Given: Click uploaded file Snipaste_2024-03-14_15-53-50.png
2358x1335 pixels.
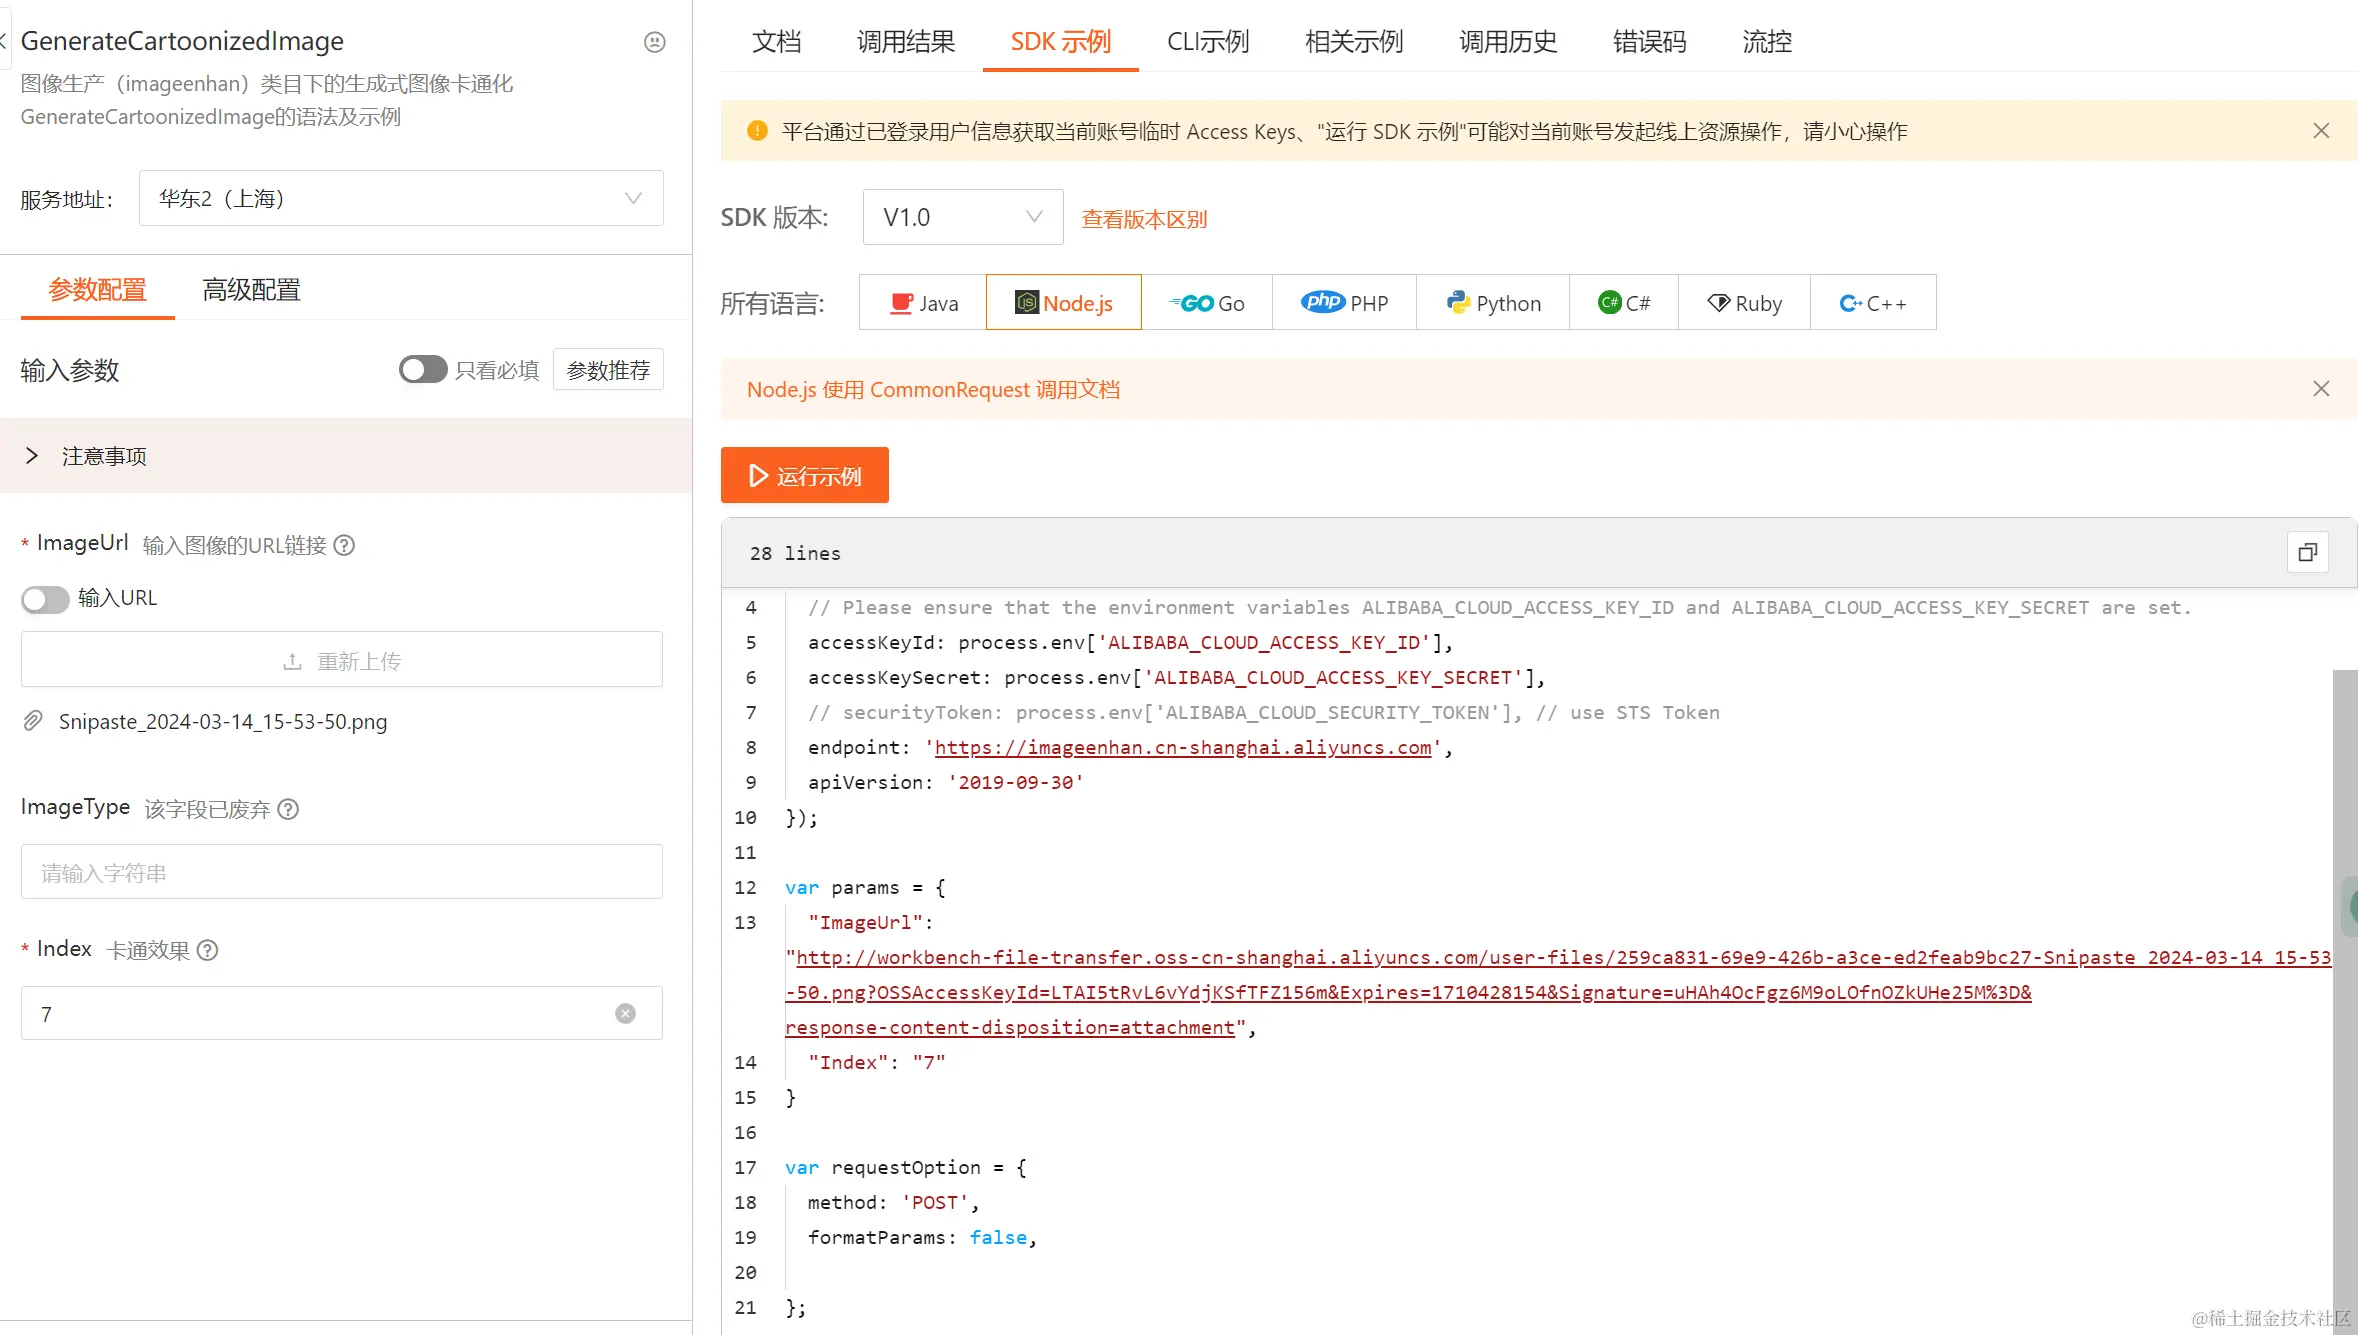Looking at the screenshot, I should (x=223, y=721).
